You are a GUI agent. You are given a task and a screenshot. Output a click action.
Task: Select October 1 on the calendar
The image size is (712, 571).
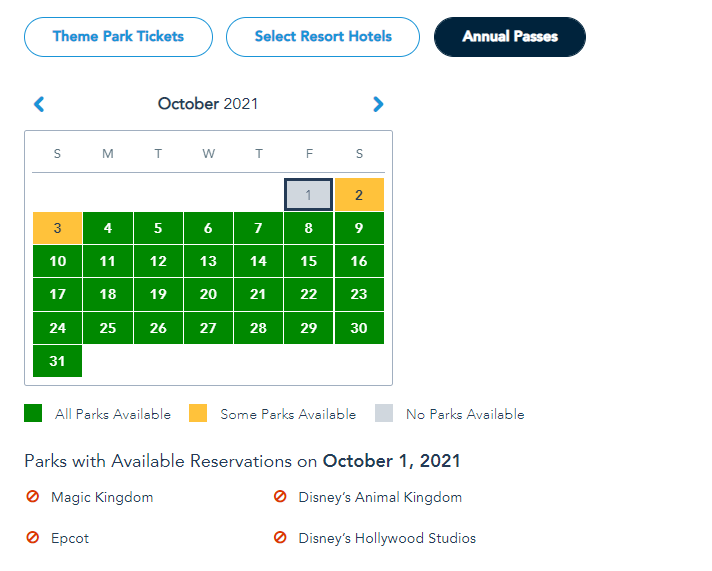(309, 195)
